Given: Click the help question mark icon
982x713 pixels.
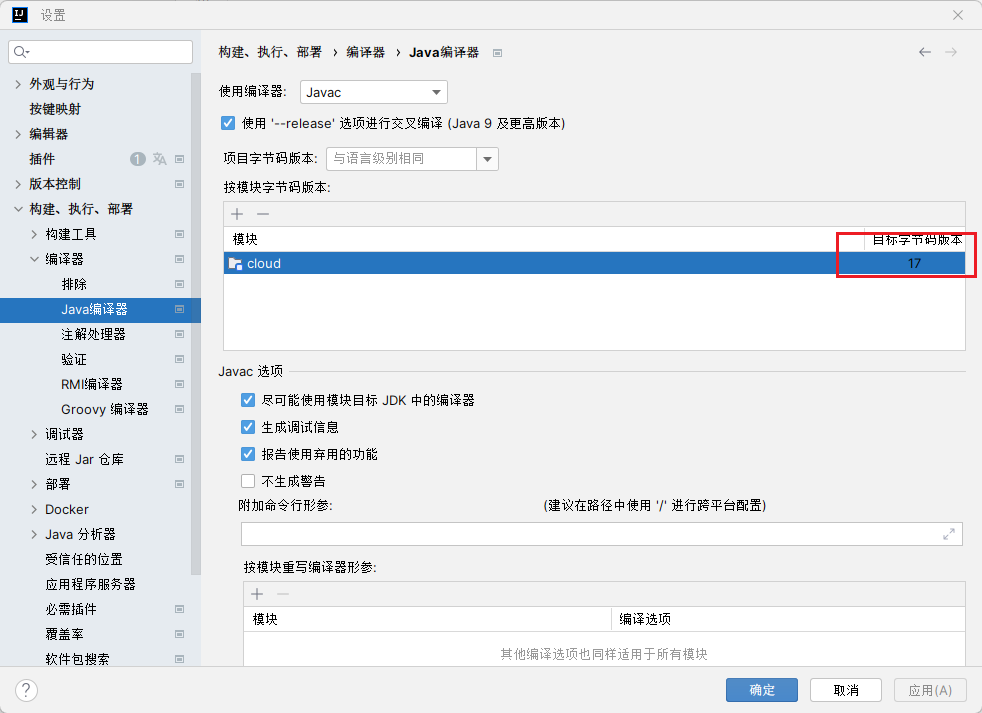Looking at the screenshot, I should click(26, 690).
